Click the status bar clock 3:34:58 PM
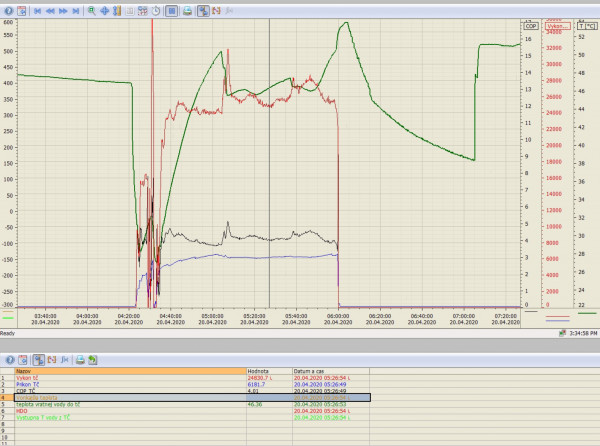 [x=583, y=334]
